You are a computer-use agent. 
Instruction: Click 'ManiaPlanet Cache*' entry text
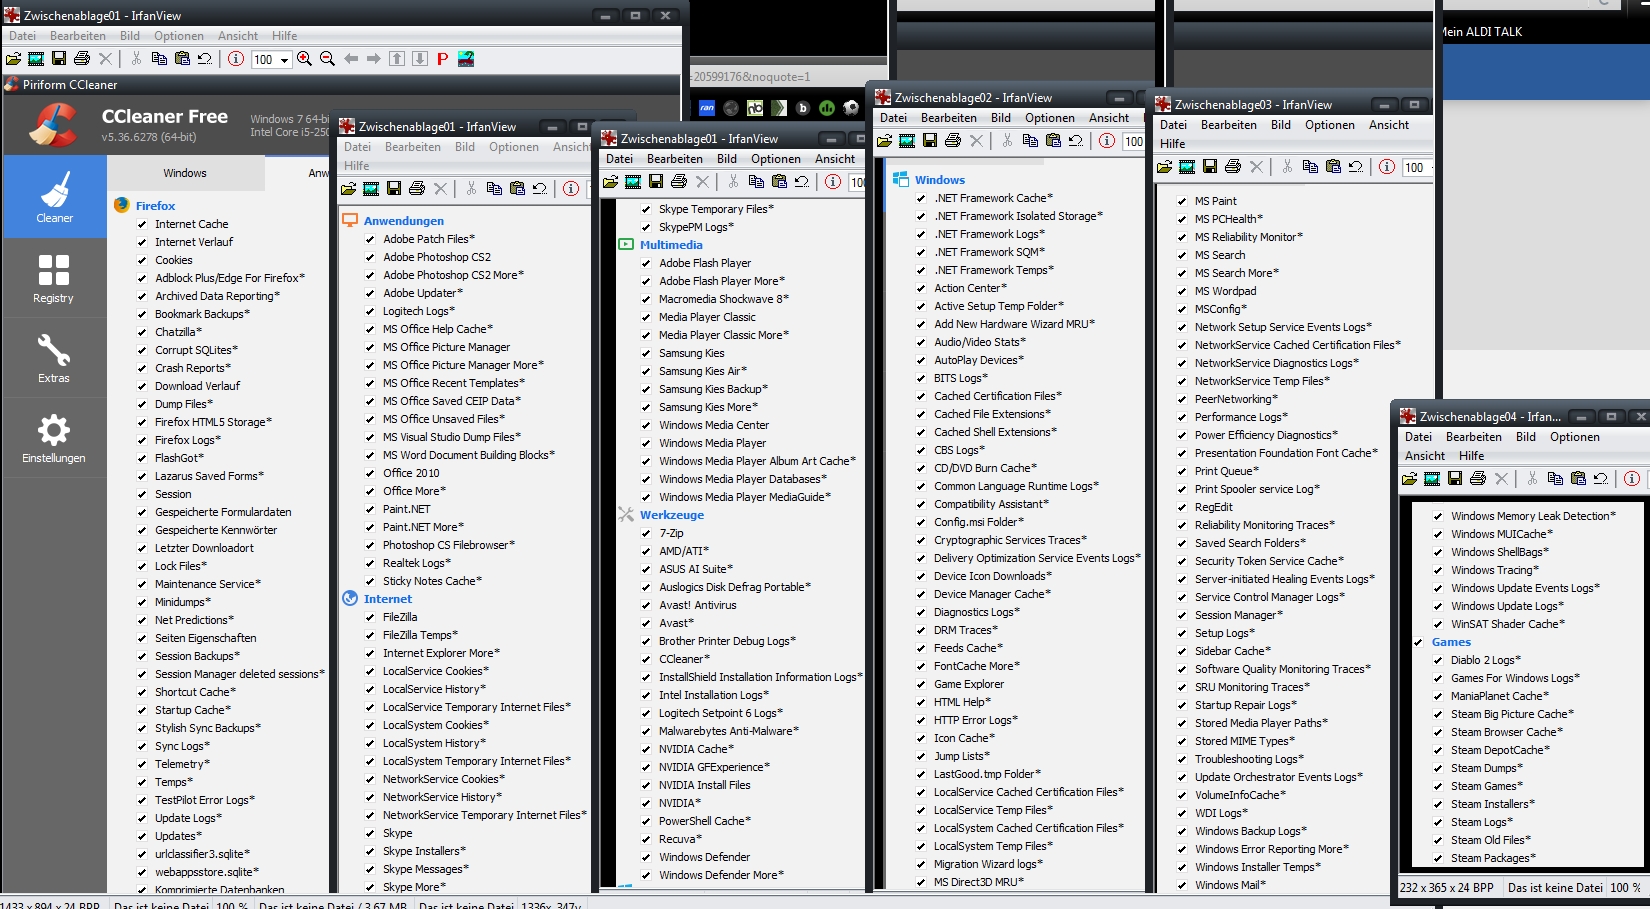[1500, 696]
